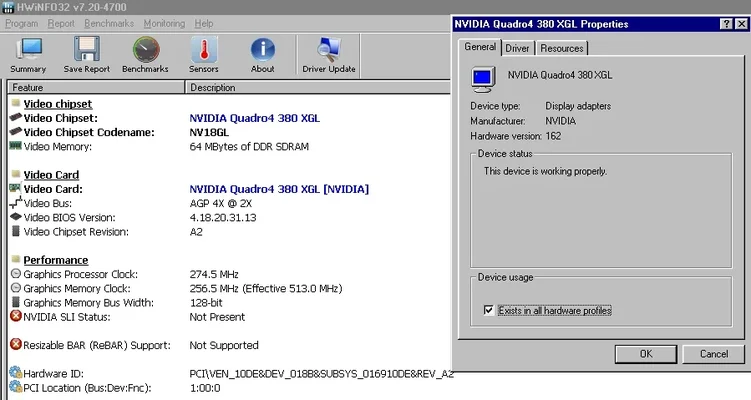Click BIOS version 4.18.20.31.13
751x400 pixels.
(223, 217)
